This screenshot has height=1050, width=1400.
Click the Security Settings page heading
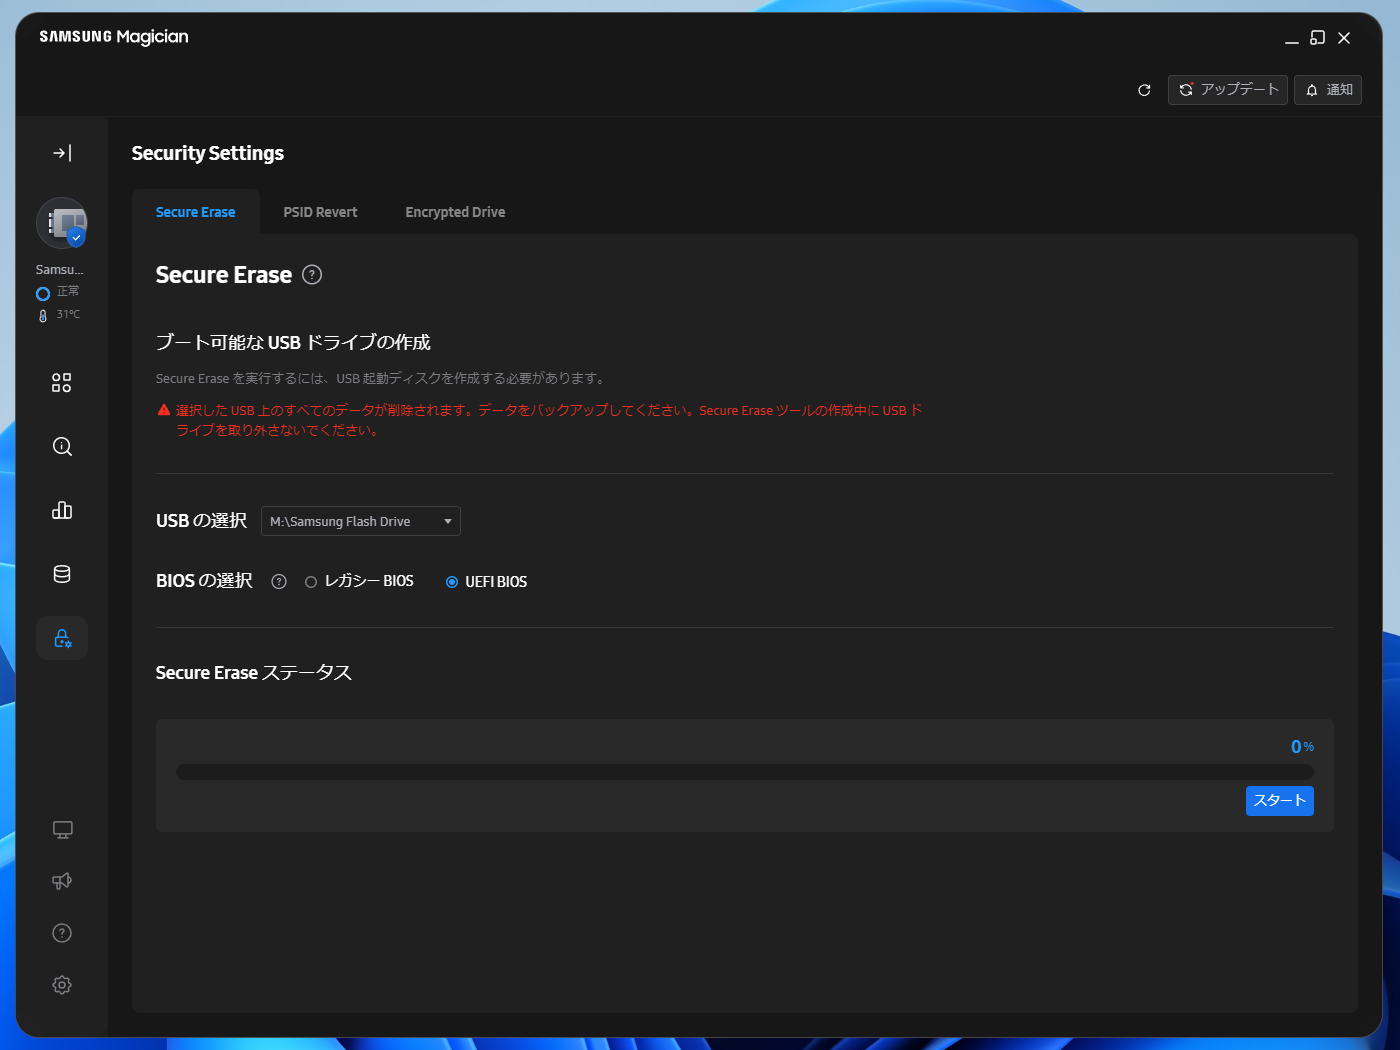(x=208, y=153)
